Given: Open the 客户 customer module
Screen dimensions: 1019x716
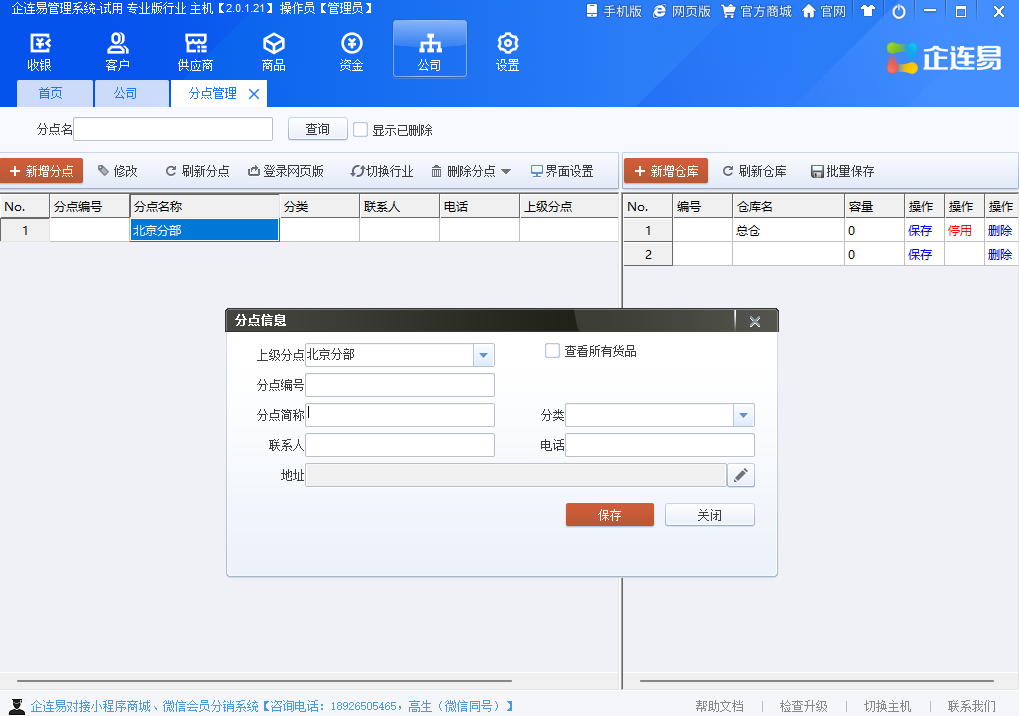Looking at the screenshot, I should (117, 52).
